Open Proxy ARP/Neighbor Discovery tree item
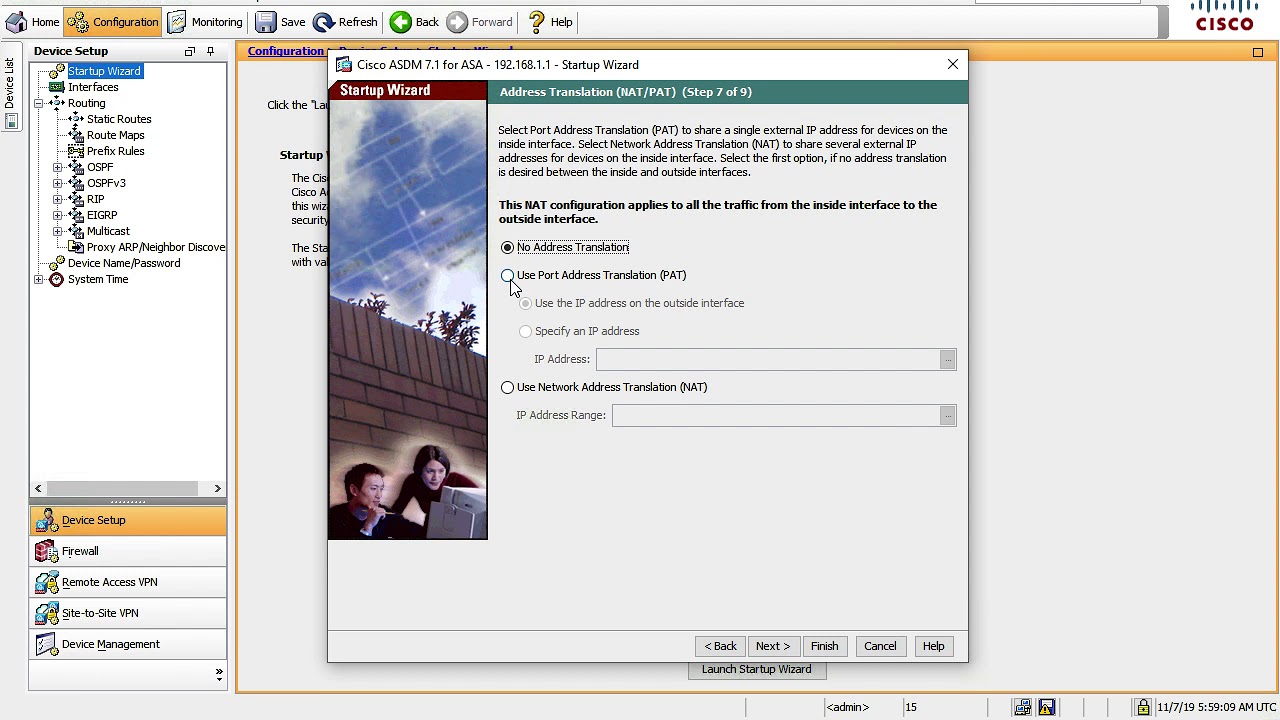Screen dimensions: 1280x720 (x=156, y=247)
